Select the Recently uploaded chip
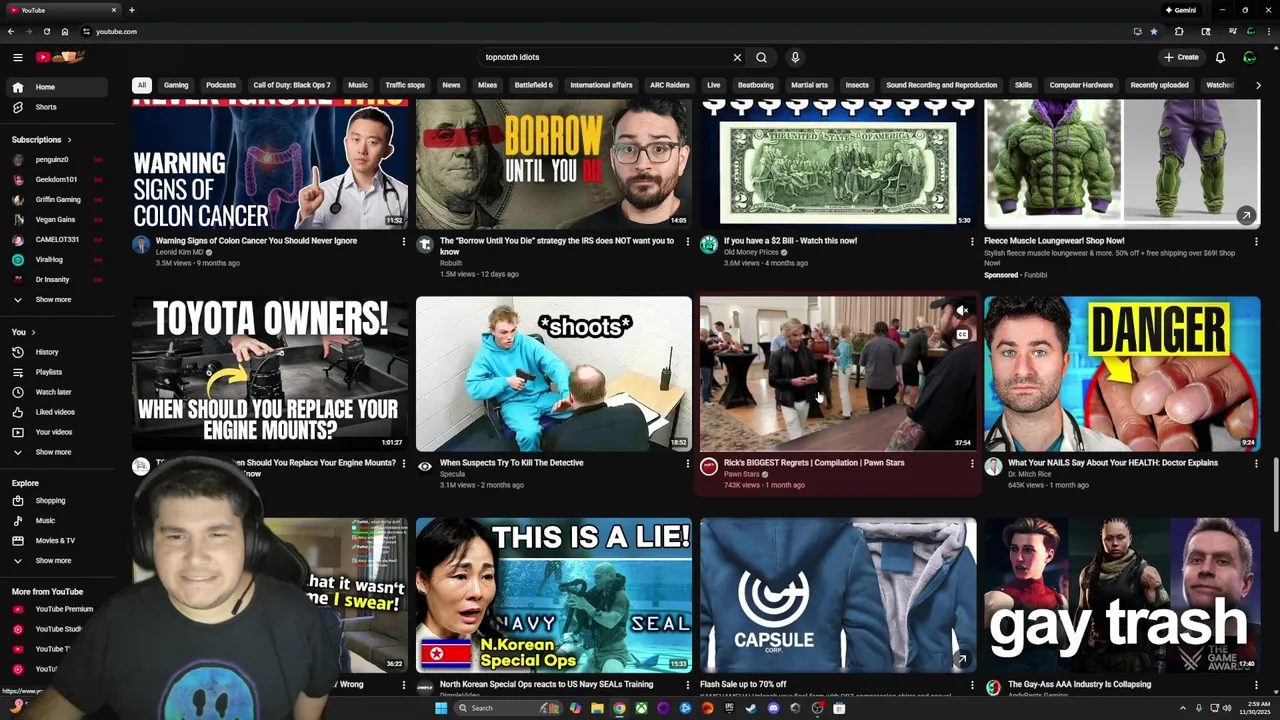Viewport: 1280px width, 720px height. pos(1159,85)
